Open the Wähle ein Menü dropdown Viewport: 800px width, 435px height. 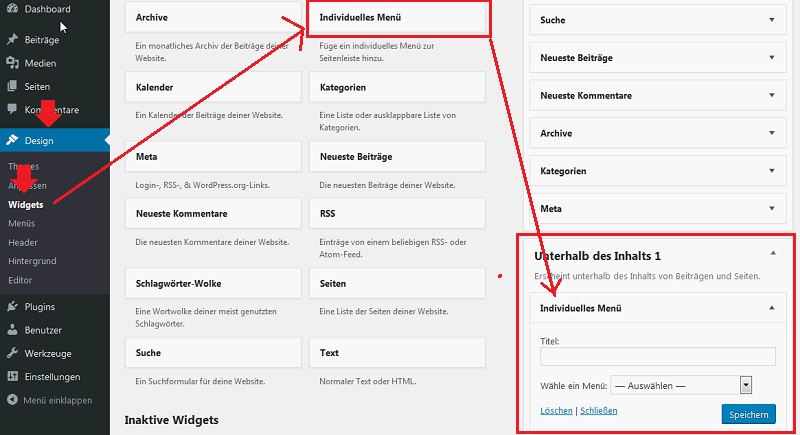pos(680,385)
